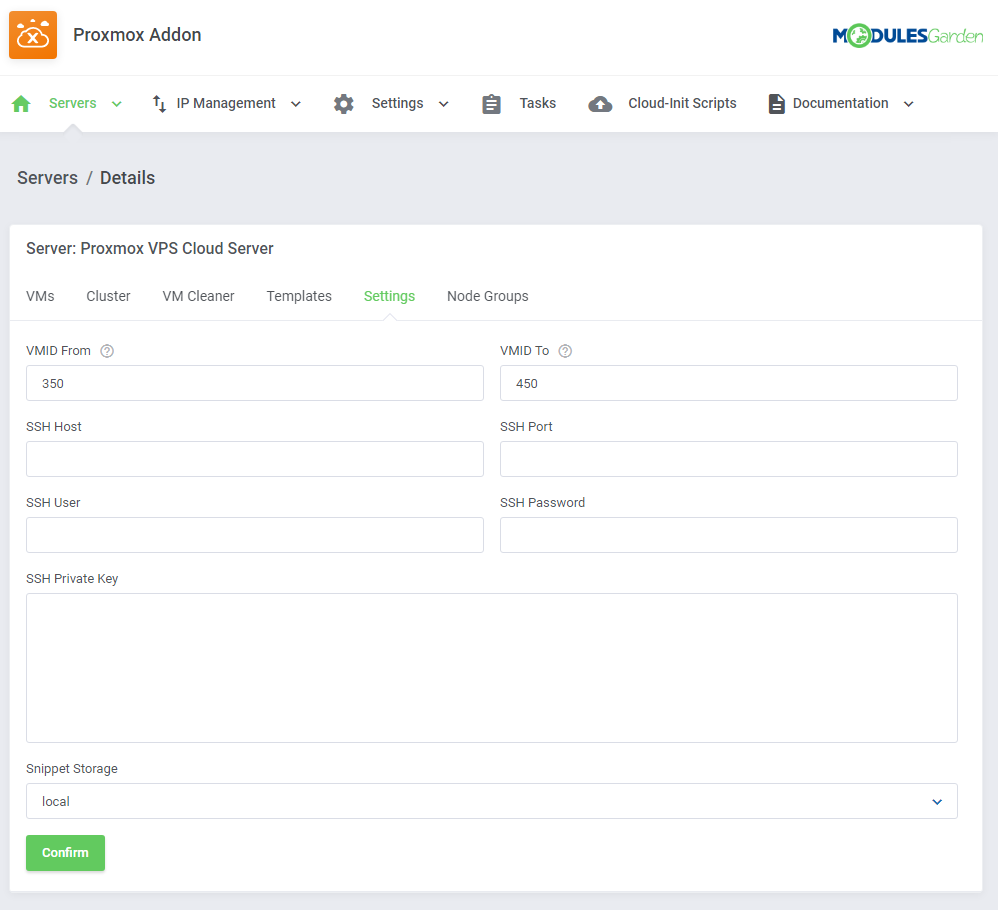Click the IP Management arrows icon
Screen dimensions: 998x910
coord(159,104)
